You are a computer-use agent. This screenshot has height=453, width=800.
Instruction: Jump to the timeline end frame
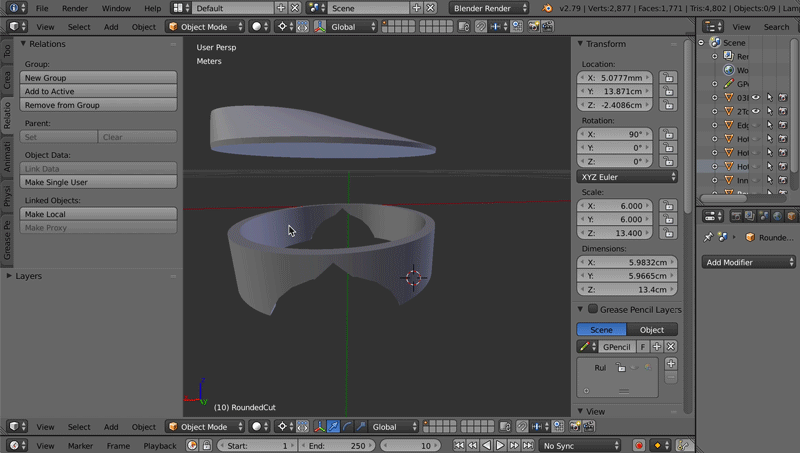point(528,445)
